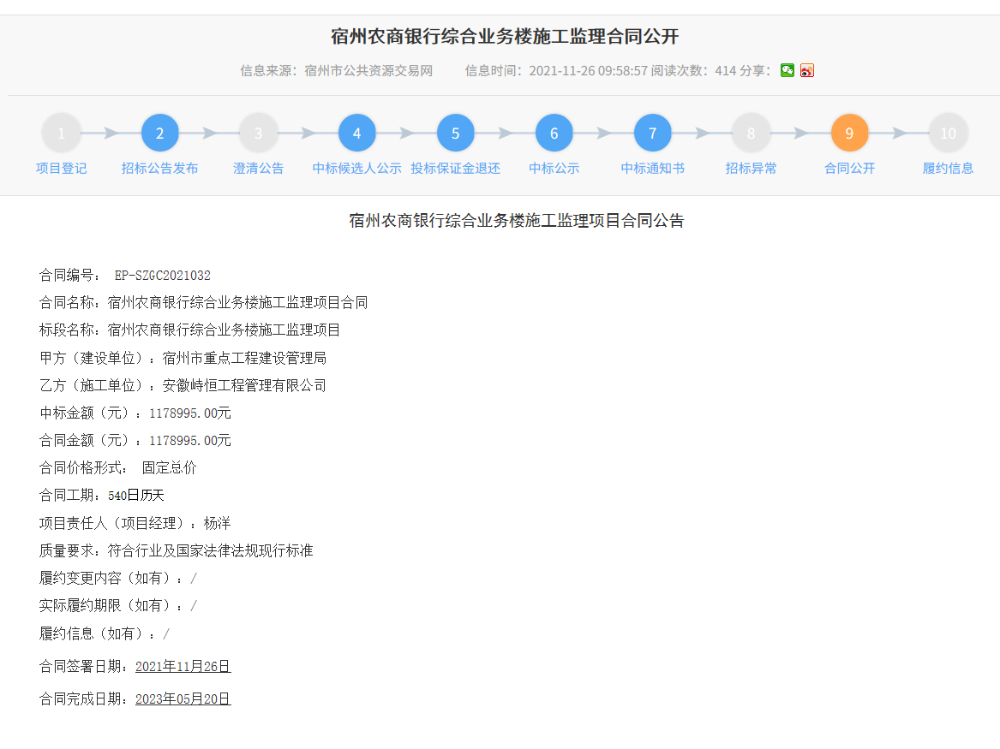
Task: Click price form value 固定总价
Action: click(169, 468)
